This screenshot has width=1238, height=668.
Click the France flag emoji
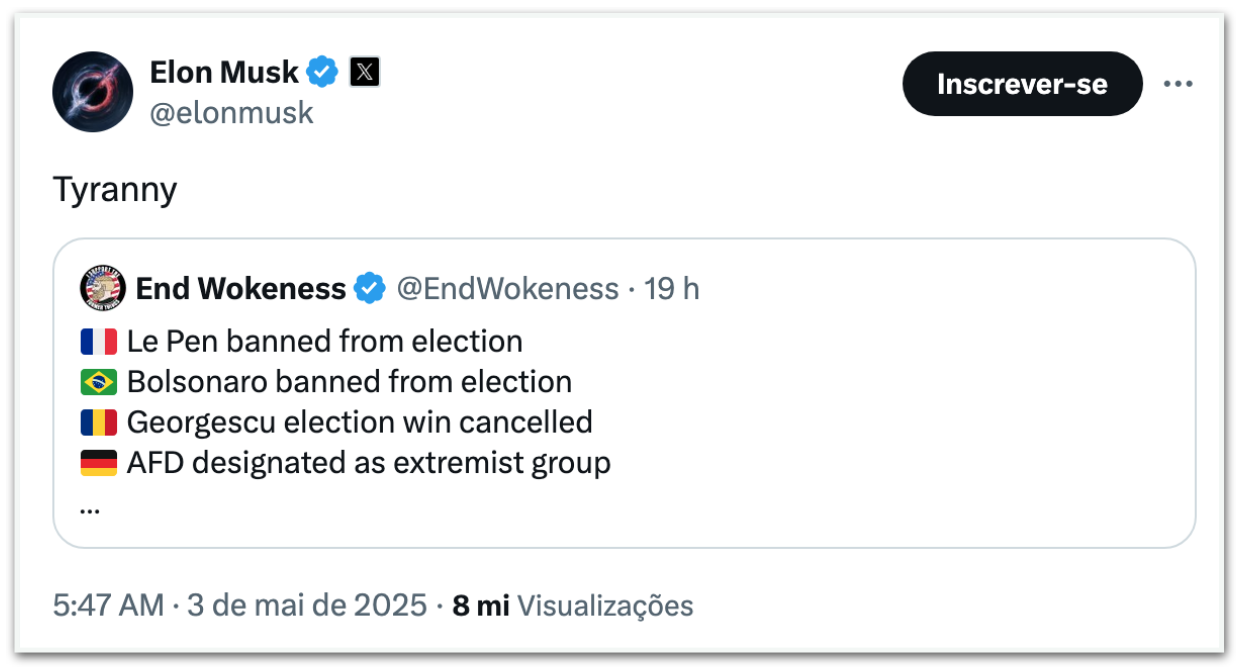point(99,342)
